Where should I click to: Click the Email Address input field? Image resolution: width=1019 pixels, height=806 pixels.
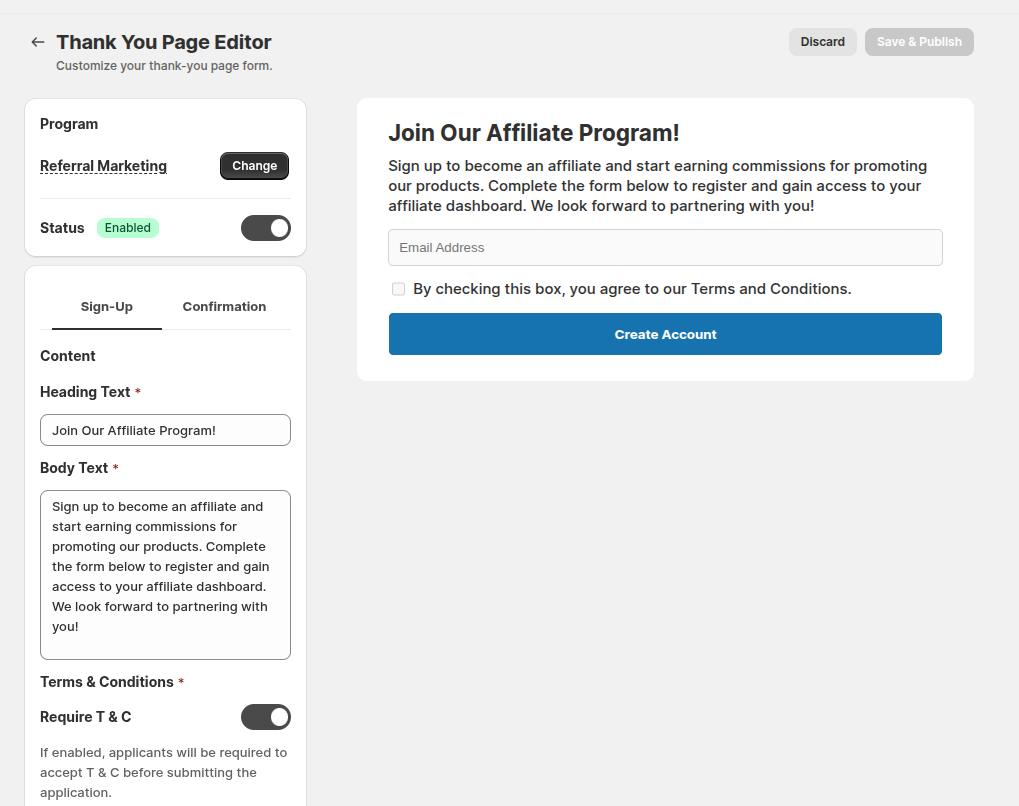point(665,247)
